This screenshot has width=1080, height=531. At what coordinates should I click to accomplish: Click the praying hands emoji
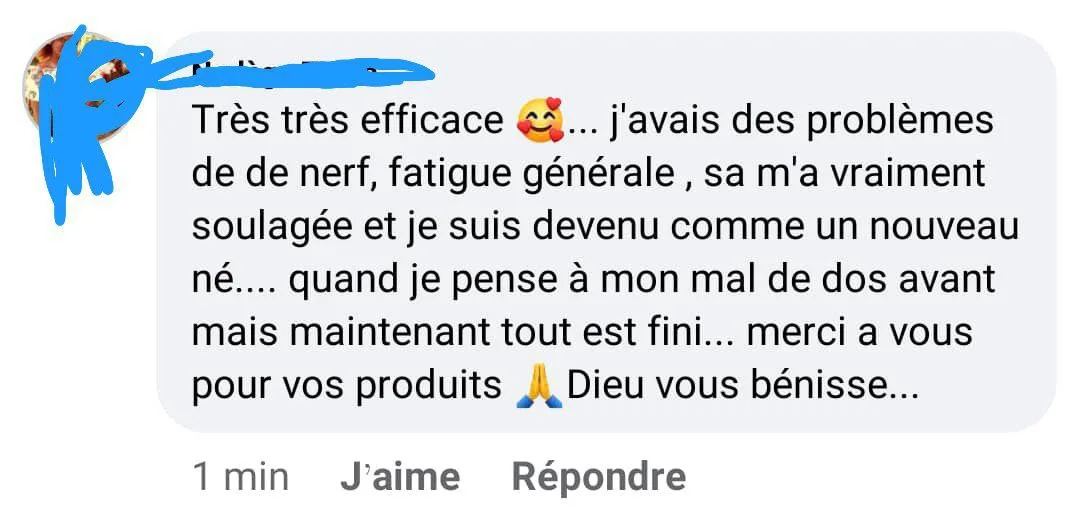(539, 386)
